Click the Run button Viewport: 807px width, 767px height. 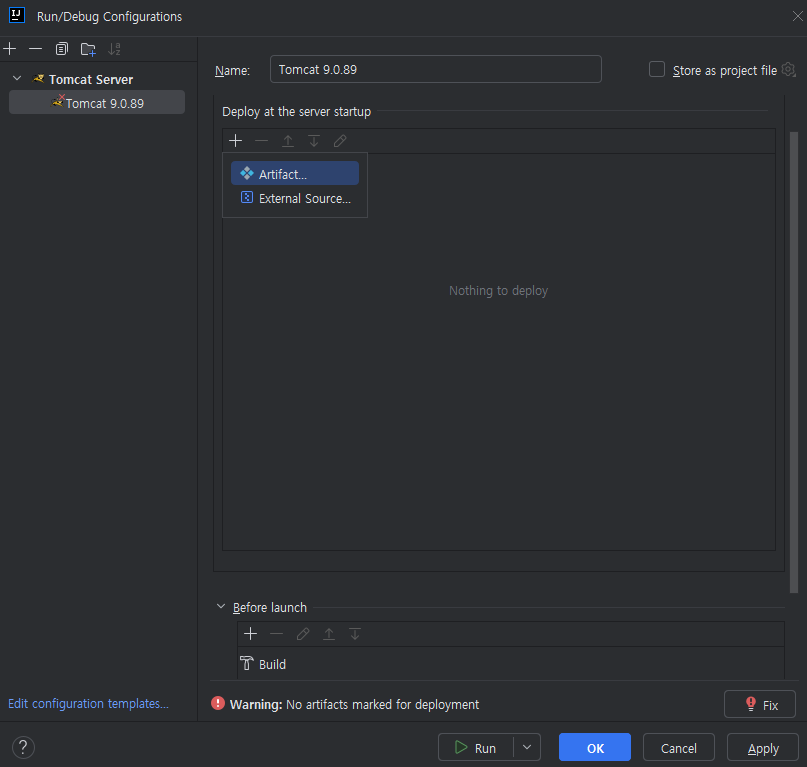click(476, 747)
